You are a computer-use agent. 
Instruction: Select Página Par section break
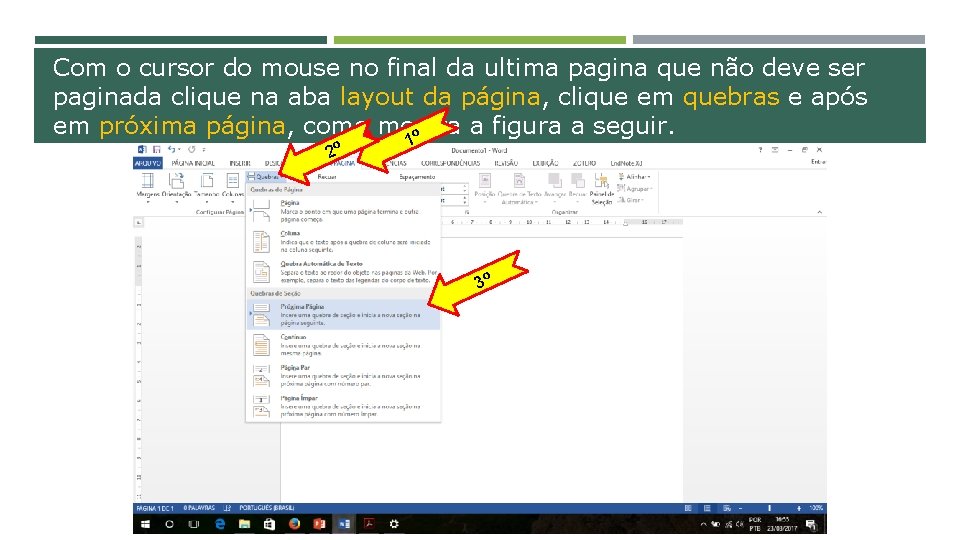[343, 375]
